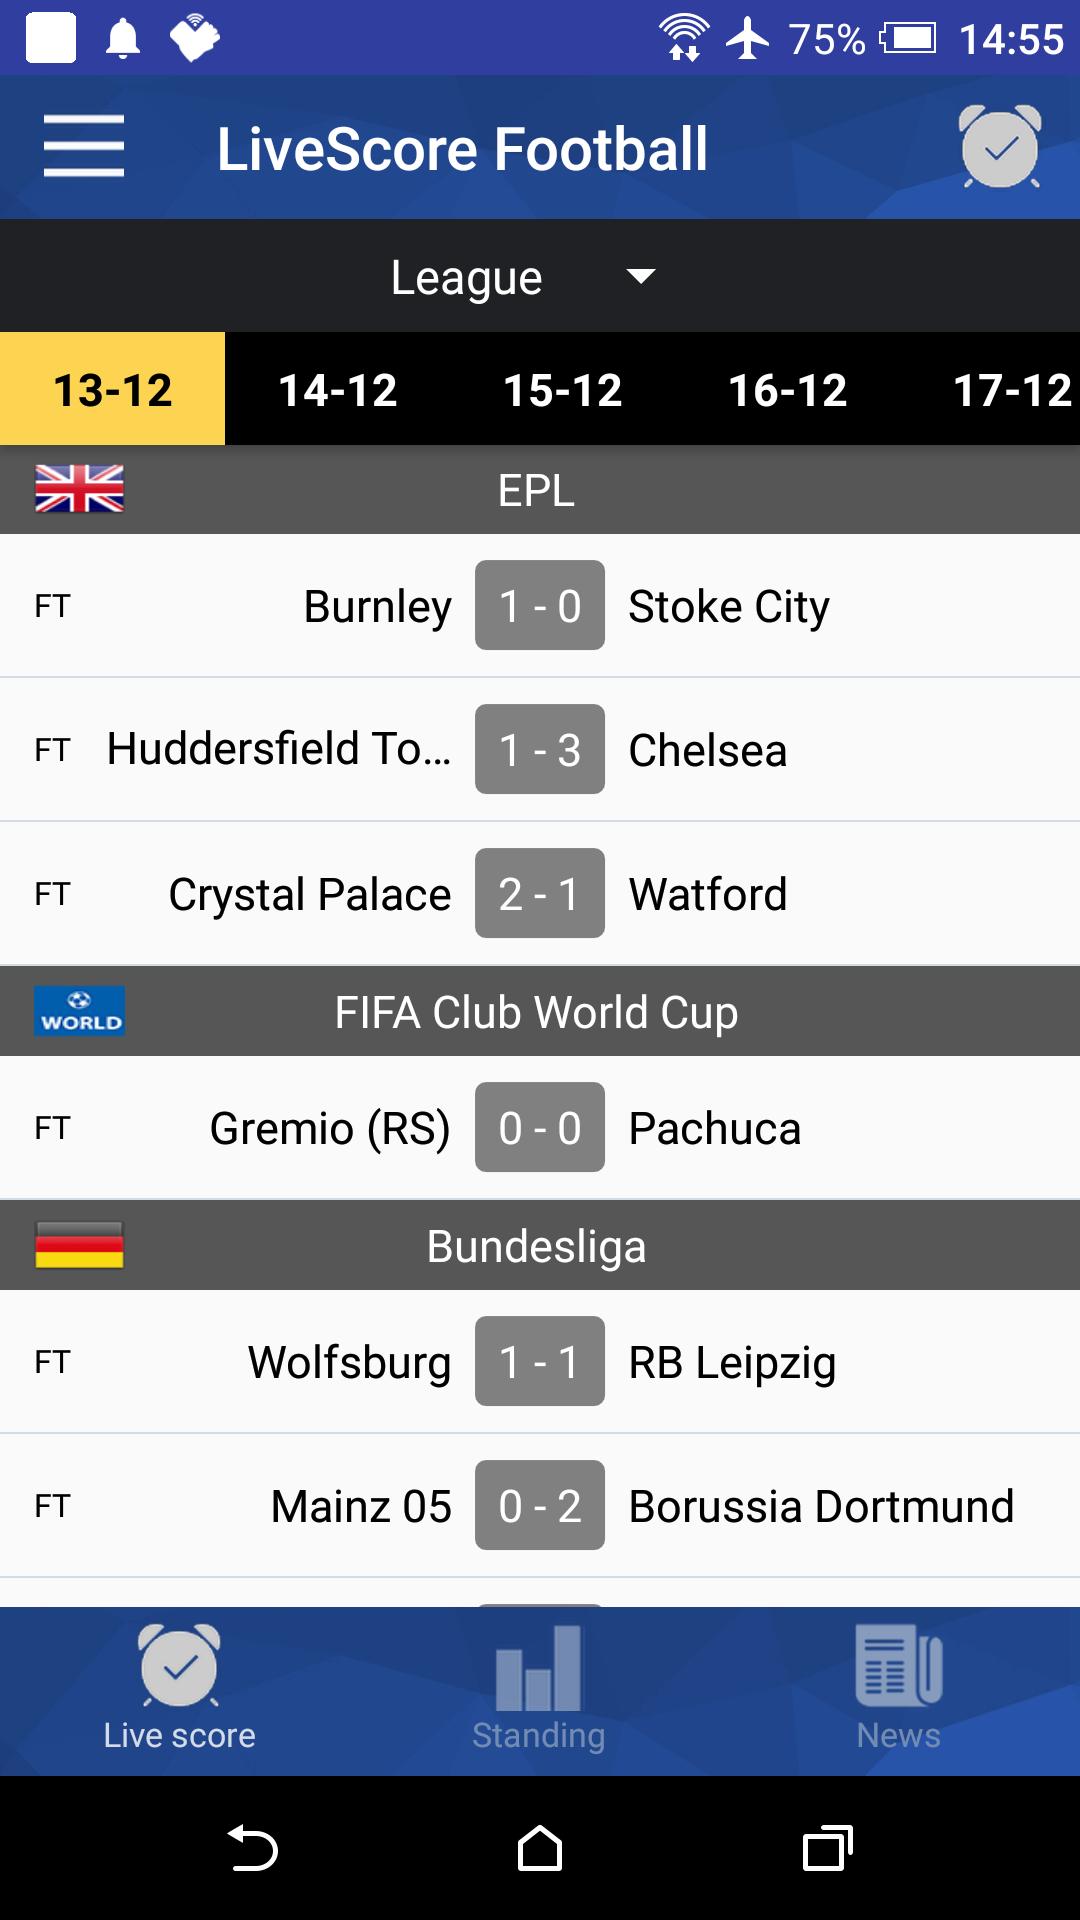Open the hamburger navigation menu

click(84, 146)
